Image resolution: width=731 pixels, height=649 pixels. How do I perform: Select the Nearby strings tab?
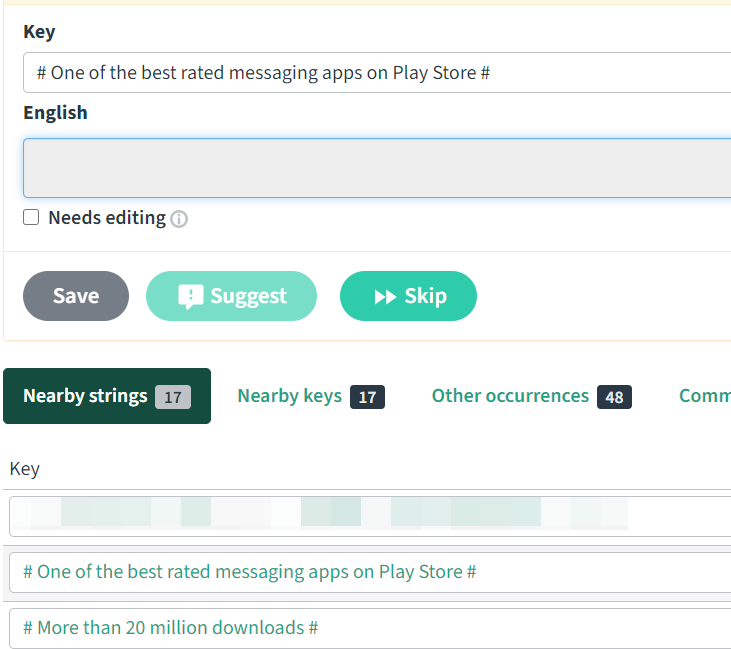click(107, 396)
